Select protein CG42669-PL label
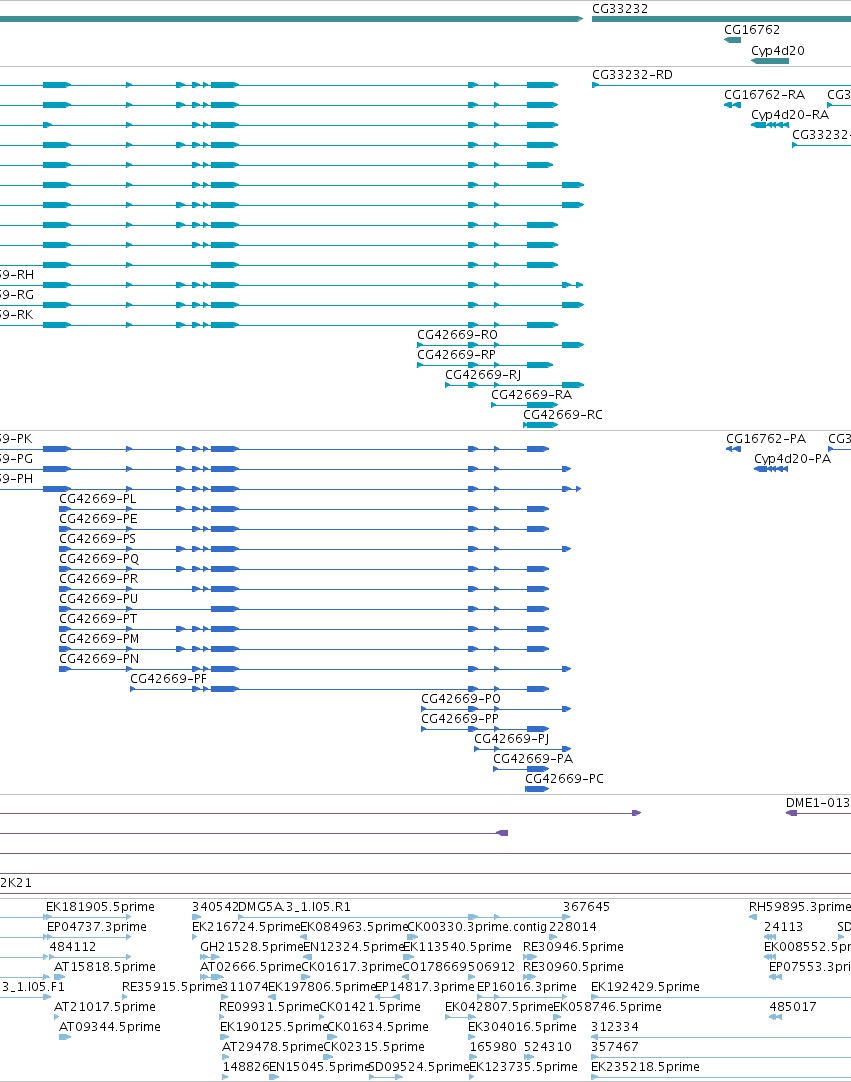The image size is (851, 1082). (97, 499)
